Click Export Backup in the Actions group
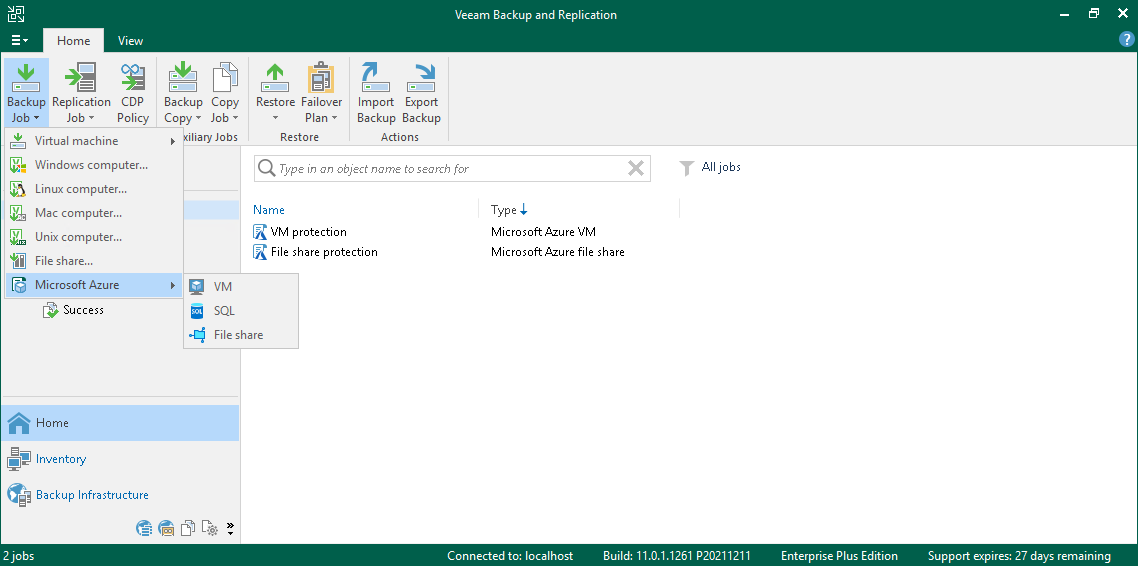 pos(421,94)
